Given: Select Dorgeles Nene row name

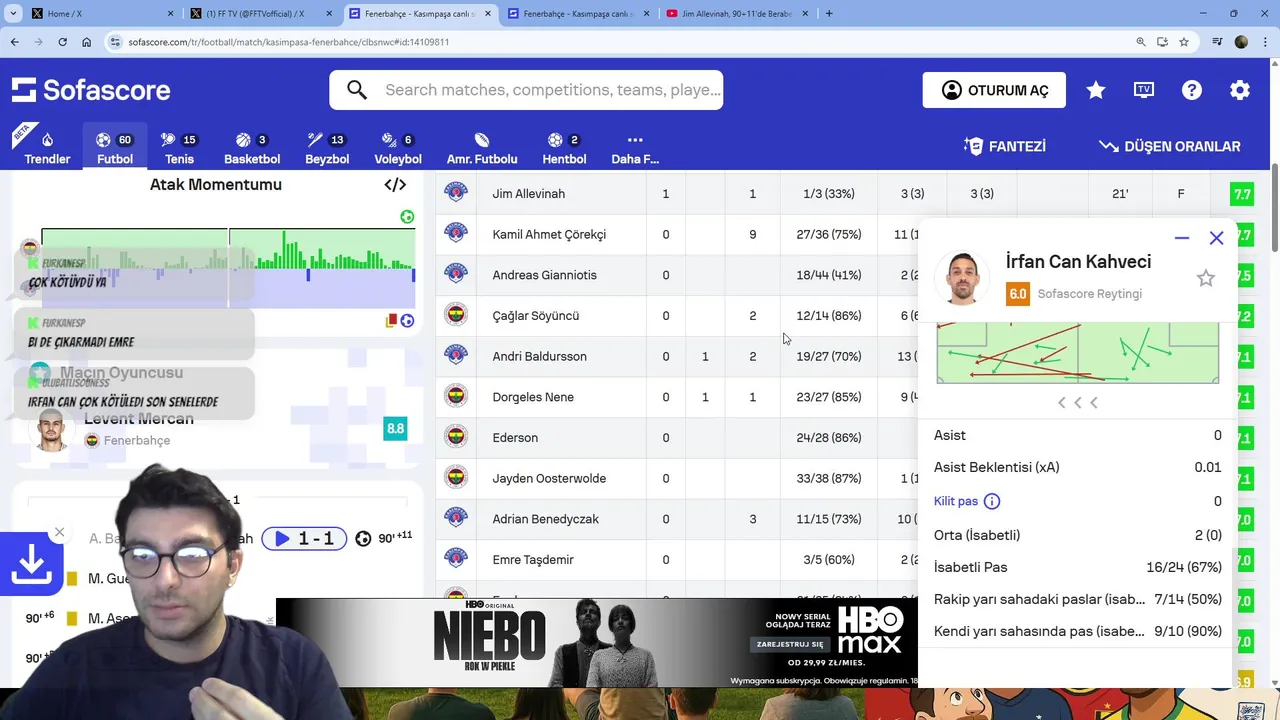Looking at the screenshot, I should click(x=533, y=397).
